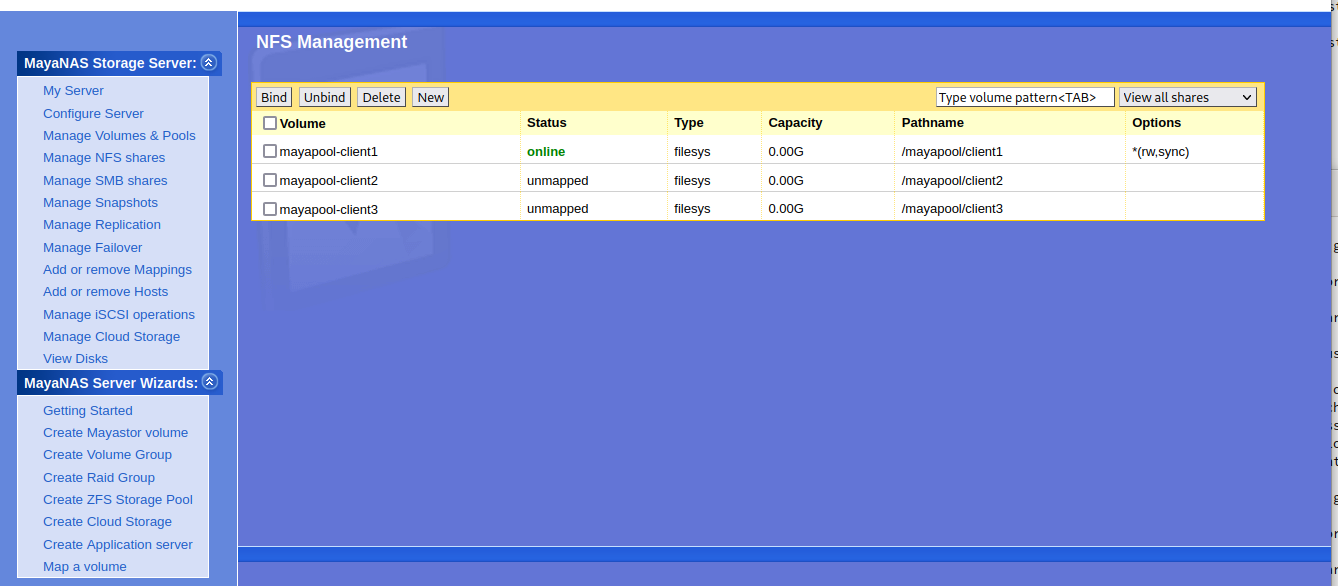Focus the volume pattern search field
The width and height of the screenshot is (1338, 586).
coord(1024,97)
